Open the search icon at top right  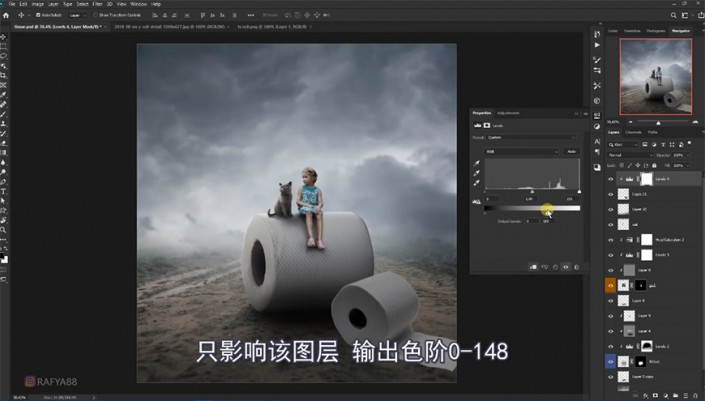pyautogui.click(x=674, y=15)
